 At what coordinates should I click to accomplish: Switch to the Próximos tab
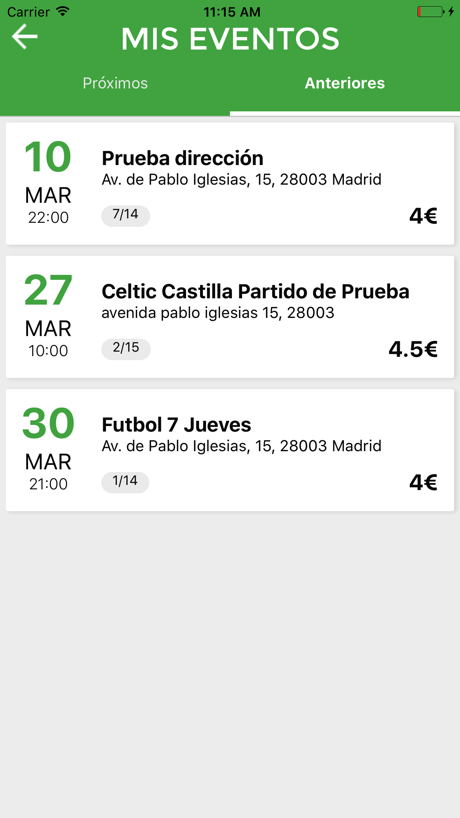point(115,83)
